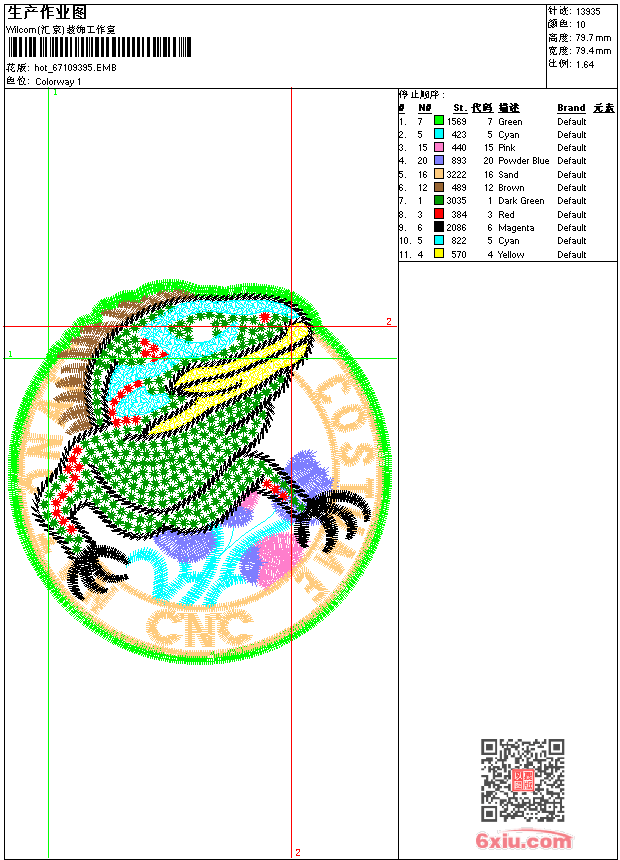Click the black Magenta-labeled swatch
Screen dimensions: 620x860
click(439, 227)
